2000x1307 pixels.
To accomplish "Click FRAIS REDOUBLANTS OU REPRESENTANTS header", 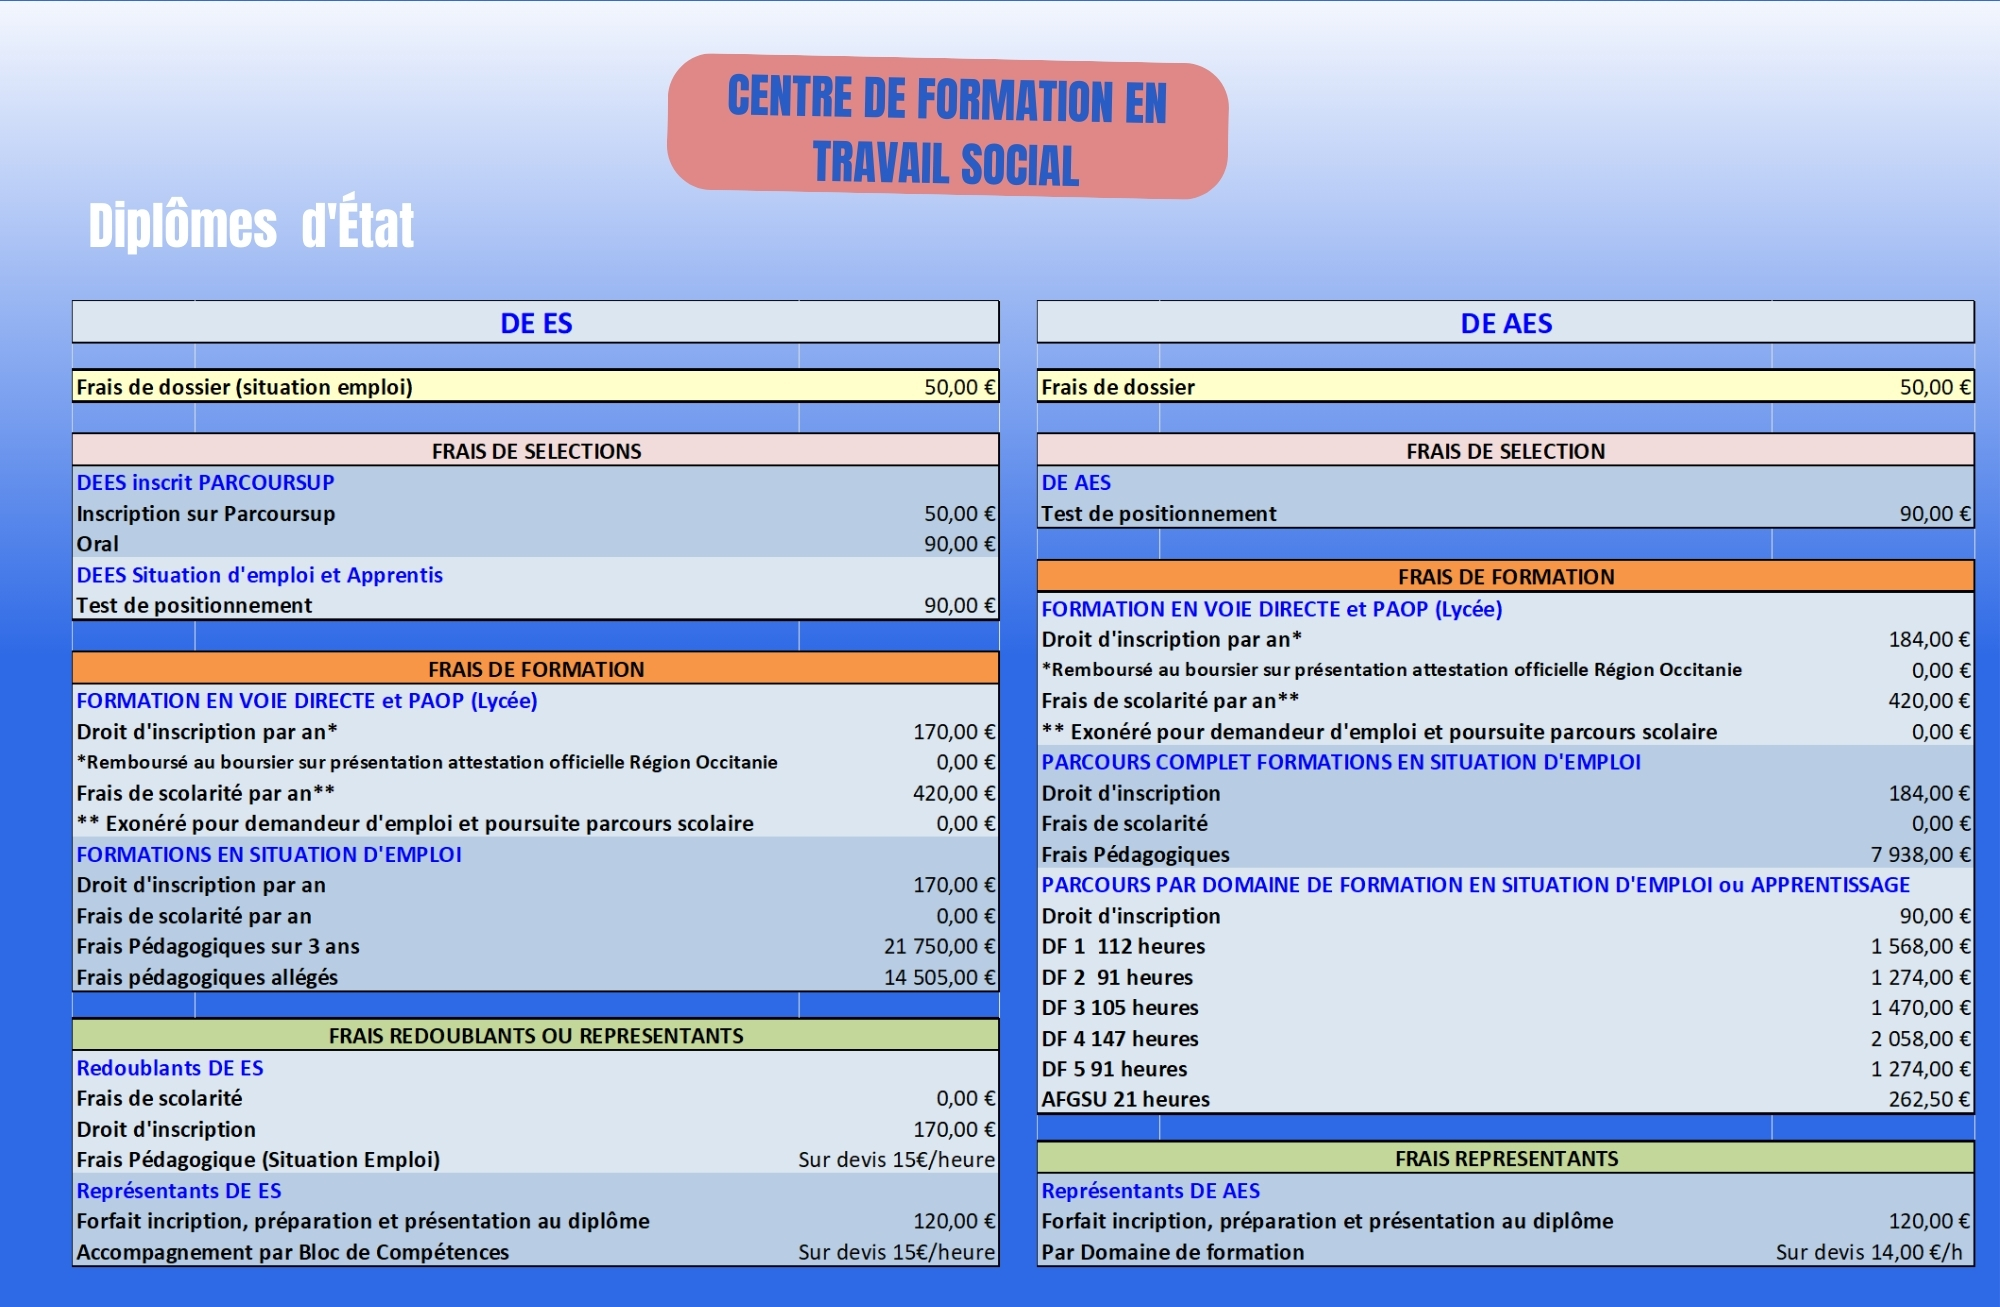I will [536, 1036].
